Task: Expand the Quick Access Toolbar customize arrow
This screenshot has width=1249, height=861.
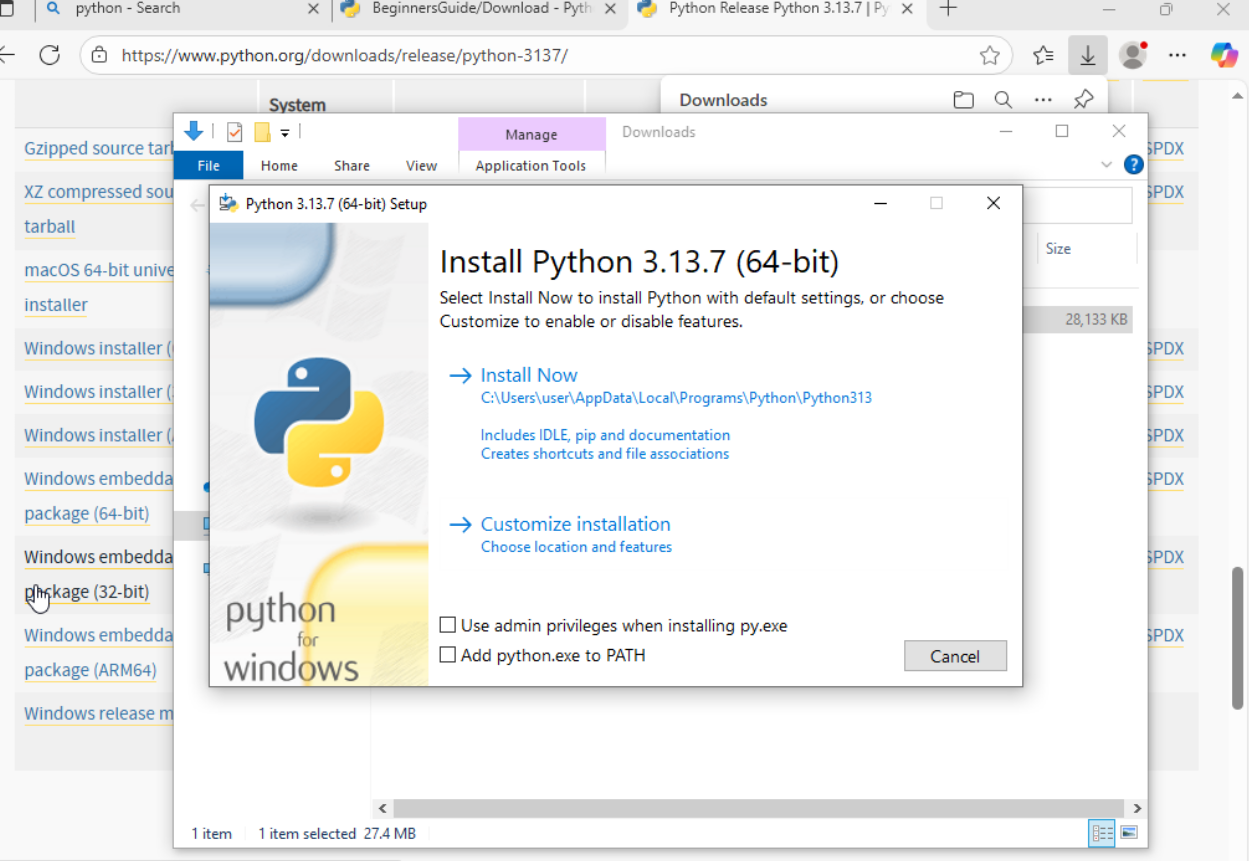Action: tap(286, 131)
